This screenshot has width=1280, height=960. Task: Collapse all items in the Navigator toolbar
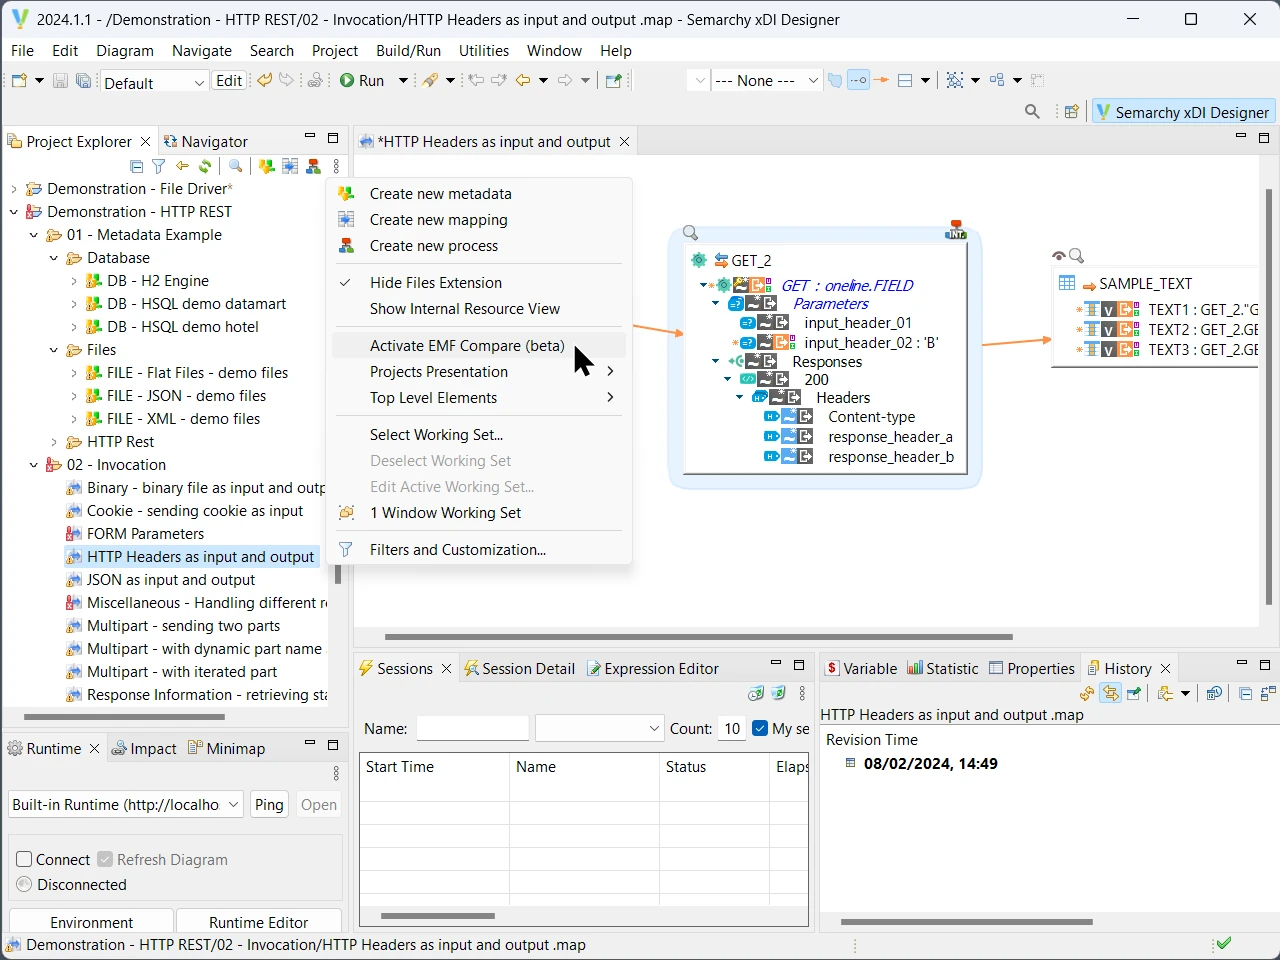136,166
